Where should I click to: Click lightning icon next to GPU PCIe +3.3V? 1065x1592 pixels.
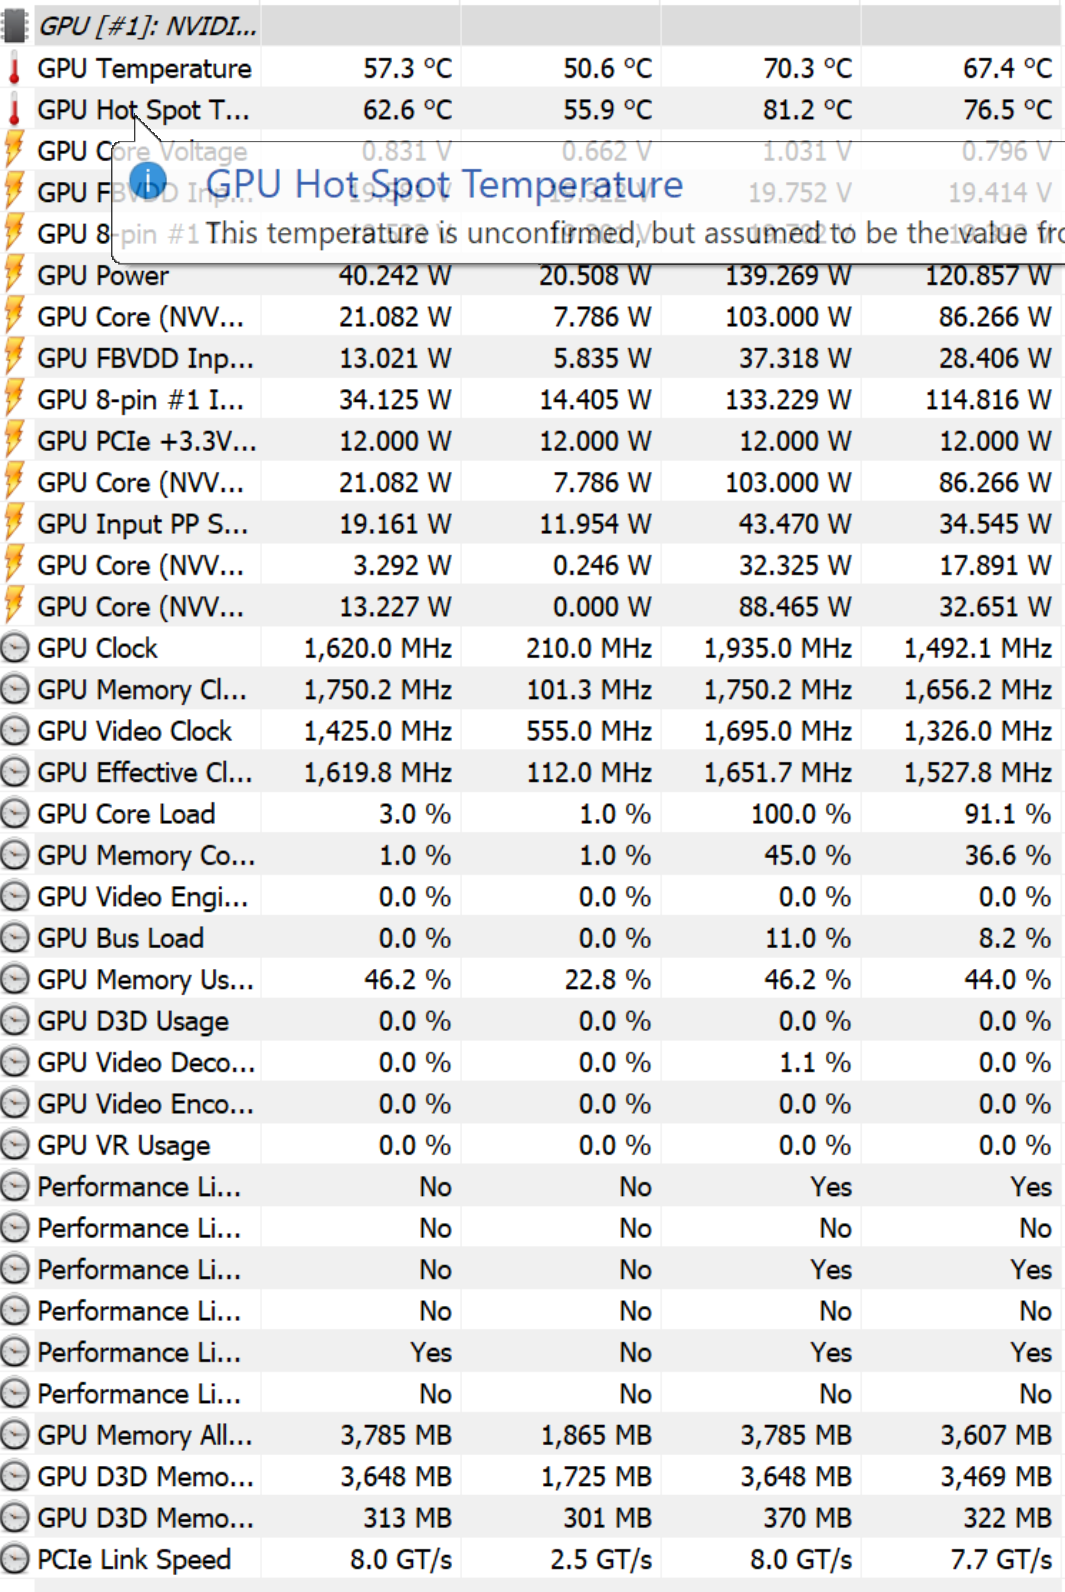[x=14, y=441]
